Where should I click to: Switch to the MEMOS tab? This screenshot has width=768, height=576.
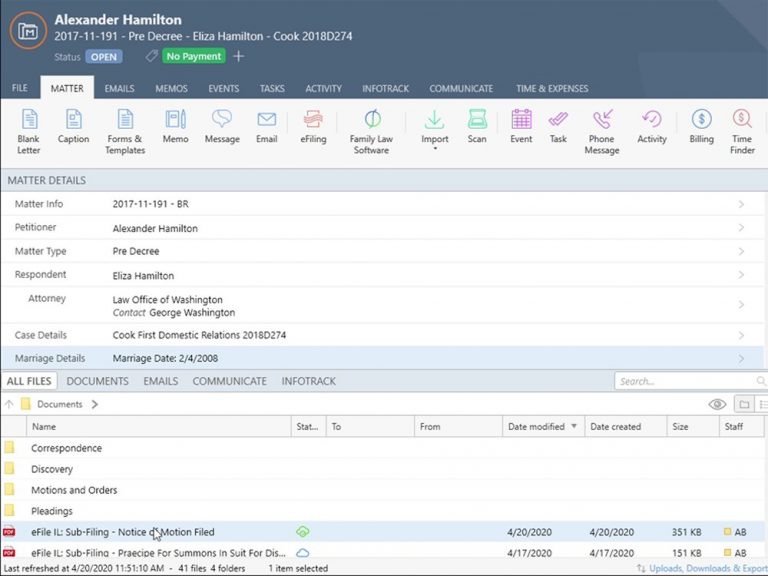point(171,89)
